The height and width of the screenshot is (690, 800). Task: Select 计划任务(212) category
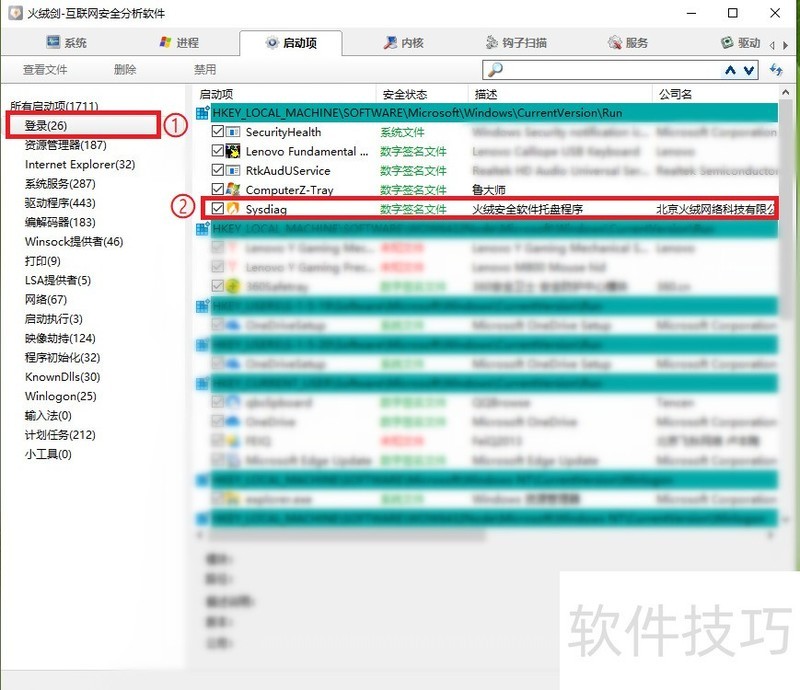click(x=60, y=435)
